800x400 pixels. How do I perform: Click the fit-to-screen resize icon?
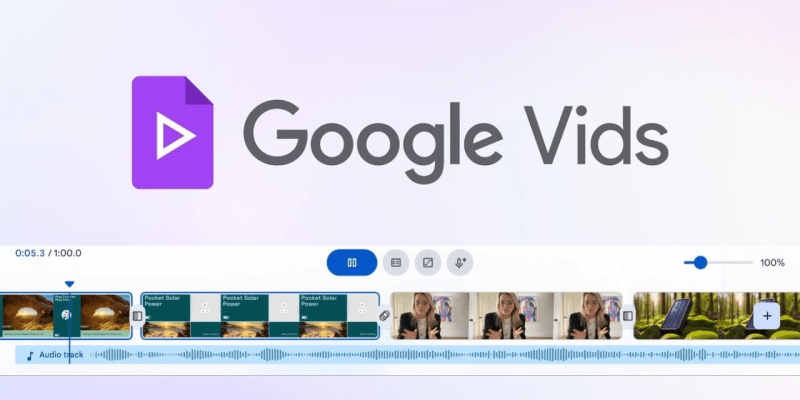click(428, 262)
